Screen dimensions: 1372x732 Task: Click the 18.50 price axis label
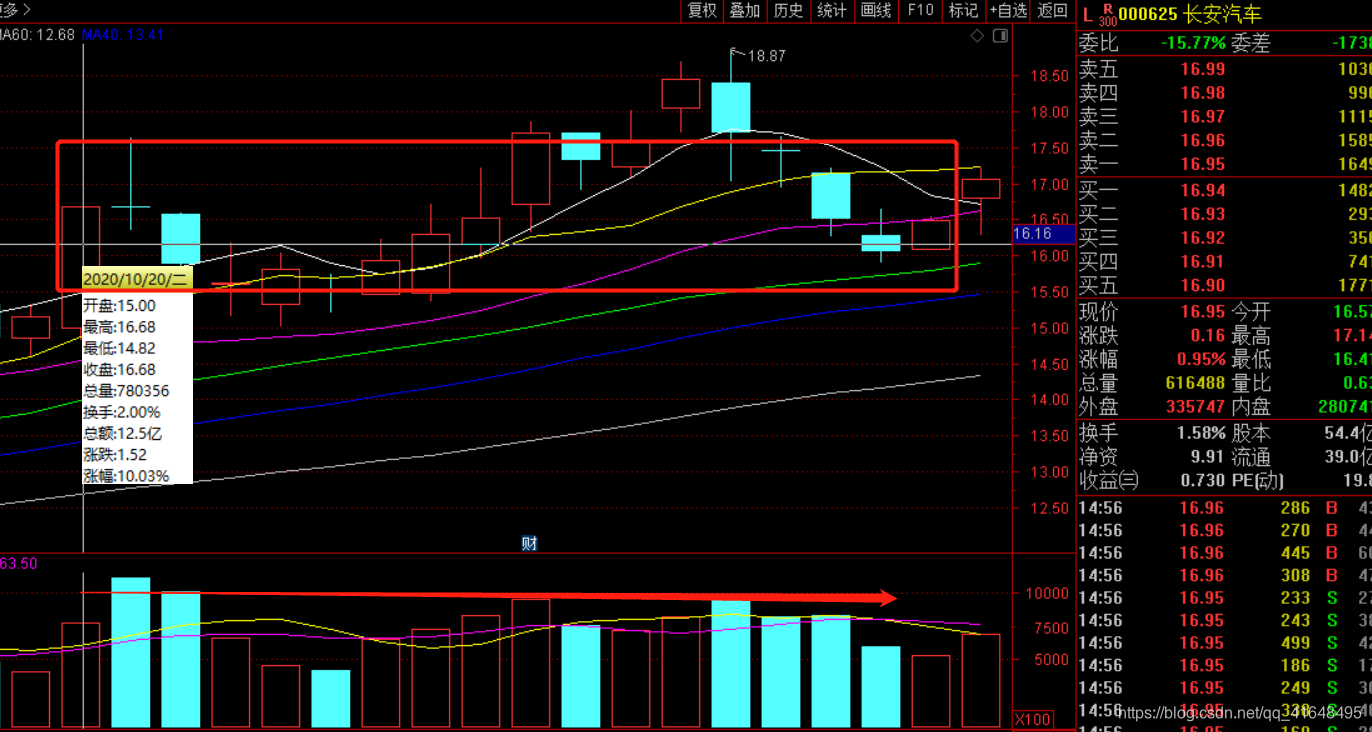(x=1049, y=76)
